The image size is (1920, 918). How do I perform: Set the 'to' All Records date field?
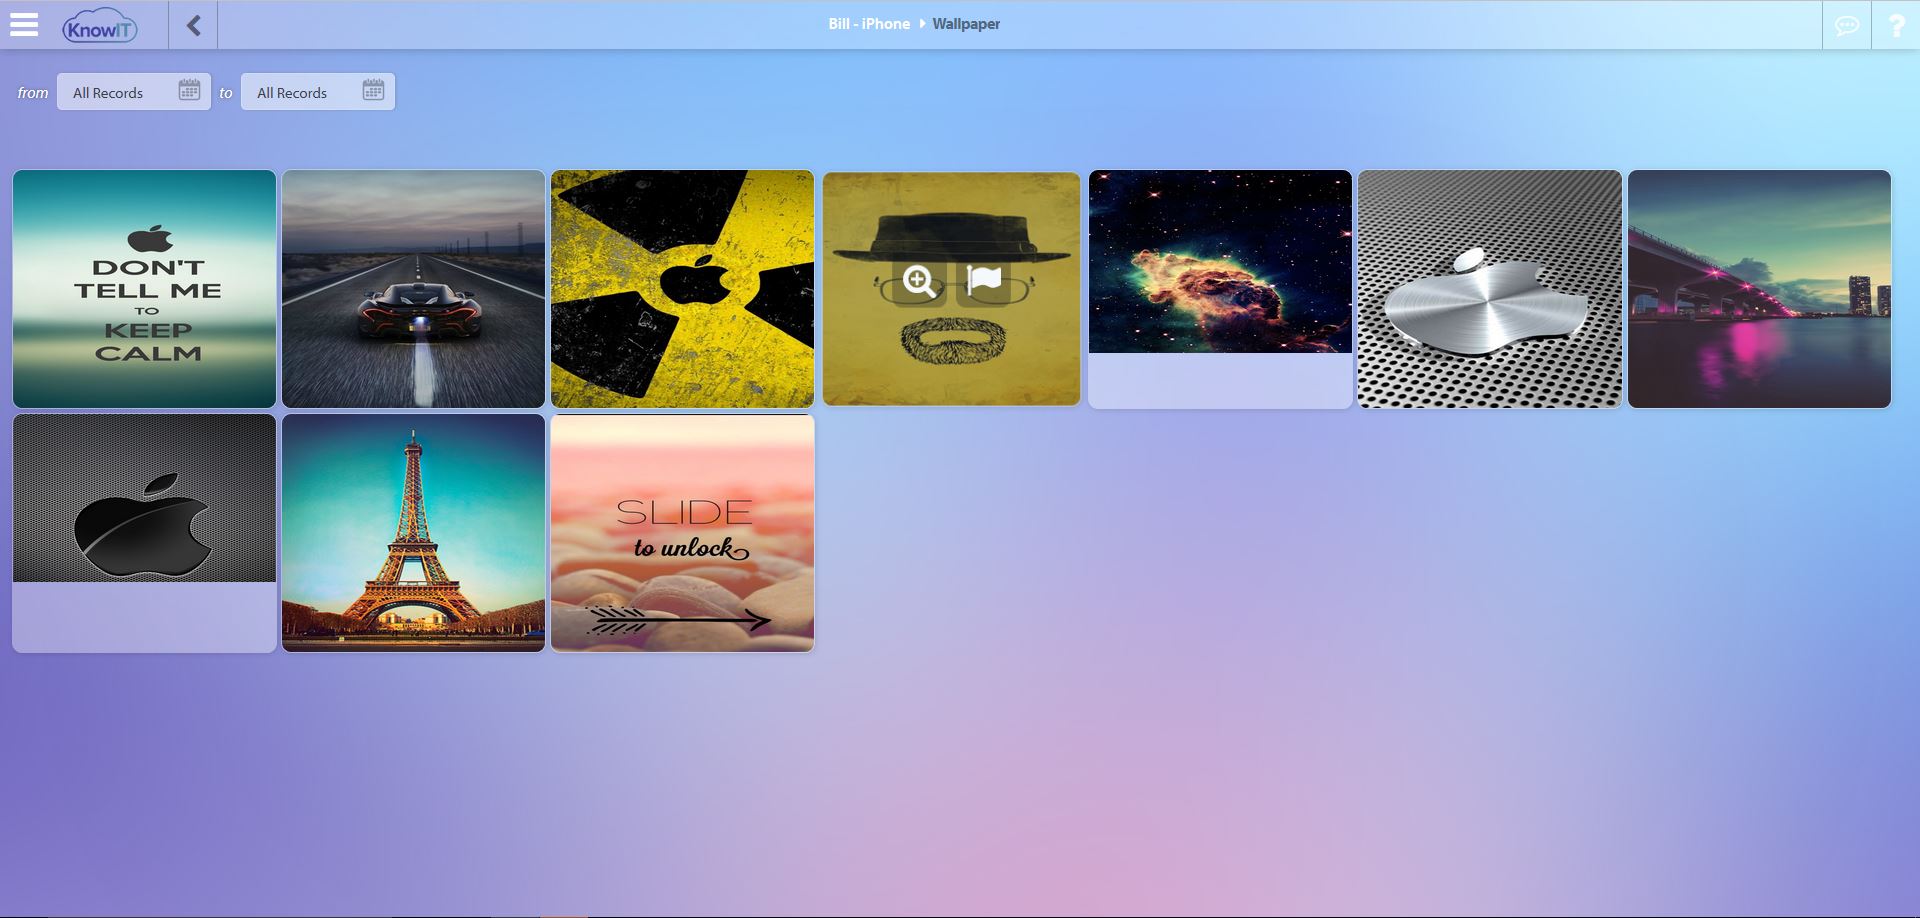[318, 92]
